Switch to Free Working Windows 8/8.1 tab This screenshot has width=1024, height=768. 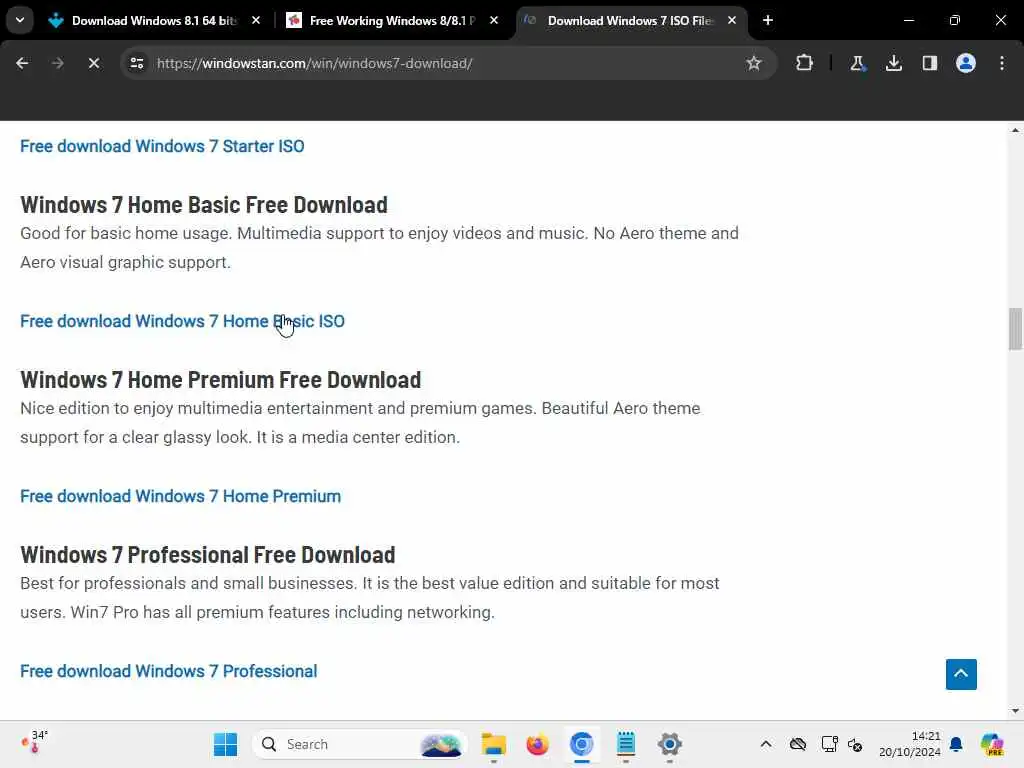[392, 21]
